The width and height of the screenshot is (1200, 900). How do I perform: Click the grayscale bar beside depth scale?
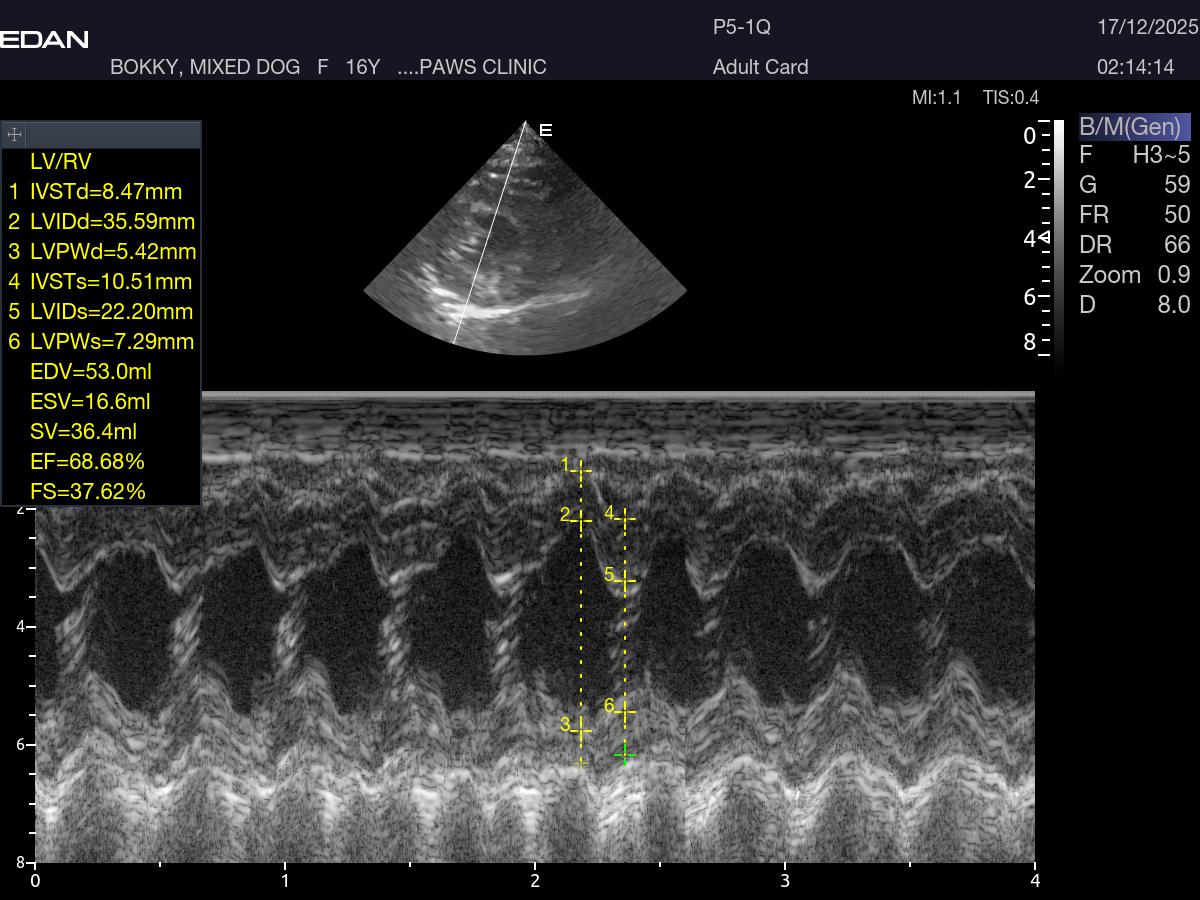click(x=1058, y=240)
